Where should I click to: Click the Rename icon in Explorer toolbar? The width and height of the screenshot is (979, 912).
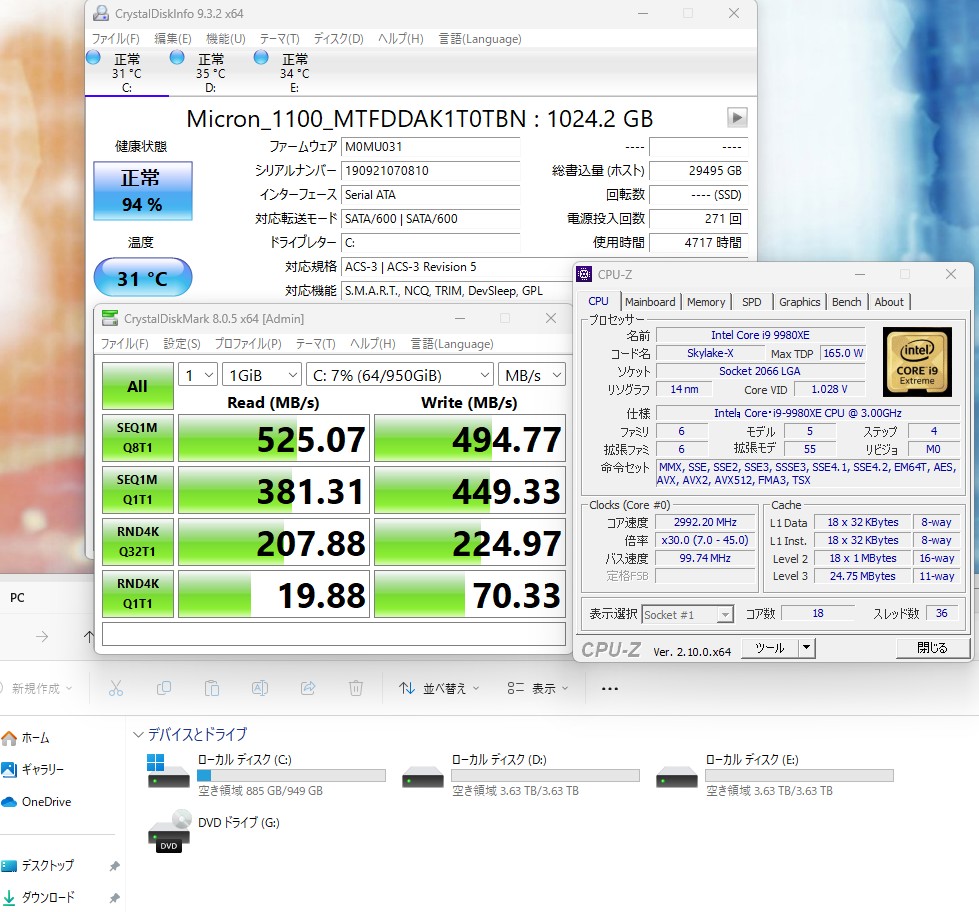point(260,688)
